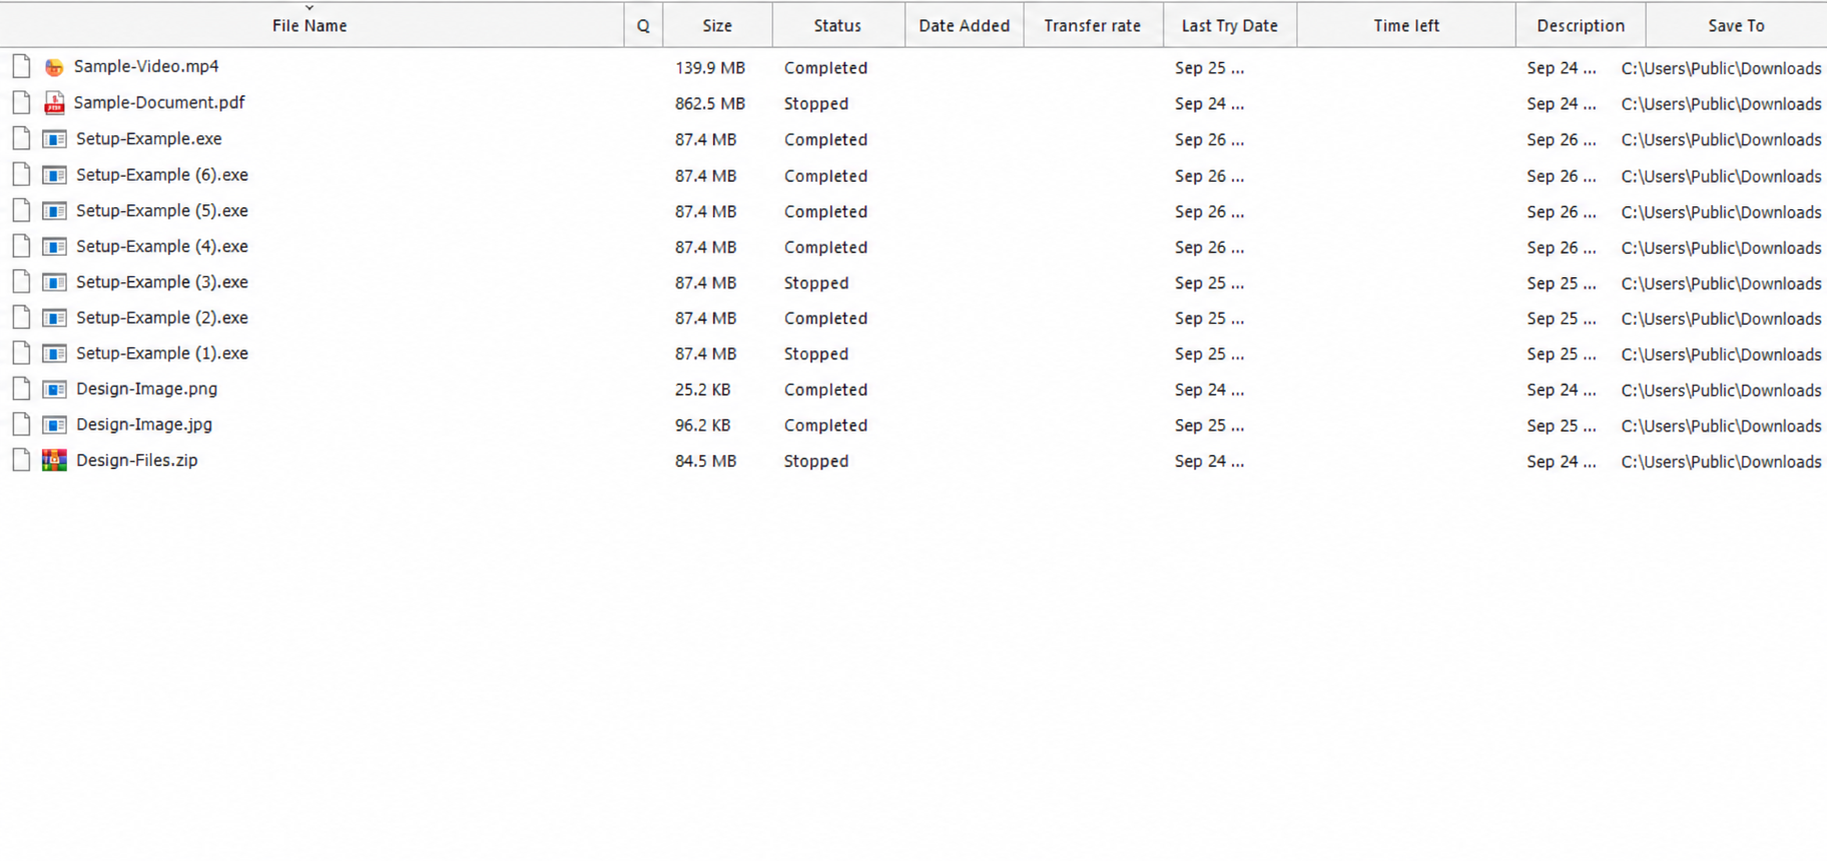Click the 139.9 MB size value

(x=710, y=68)
